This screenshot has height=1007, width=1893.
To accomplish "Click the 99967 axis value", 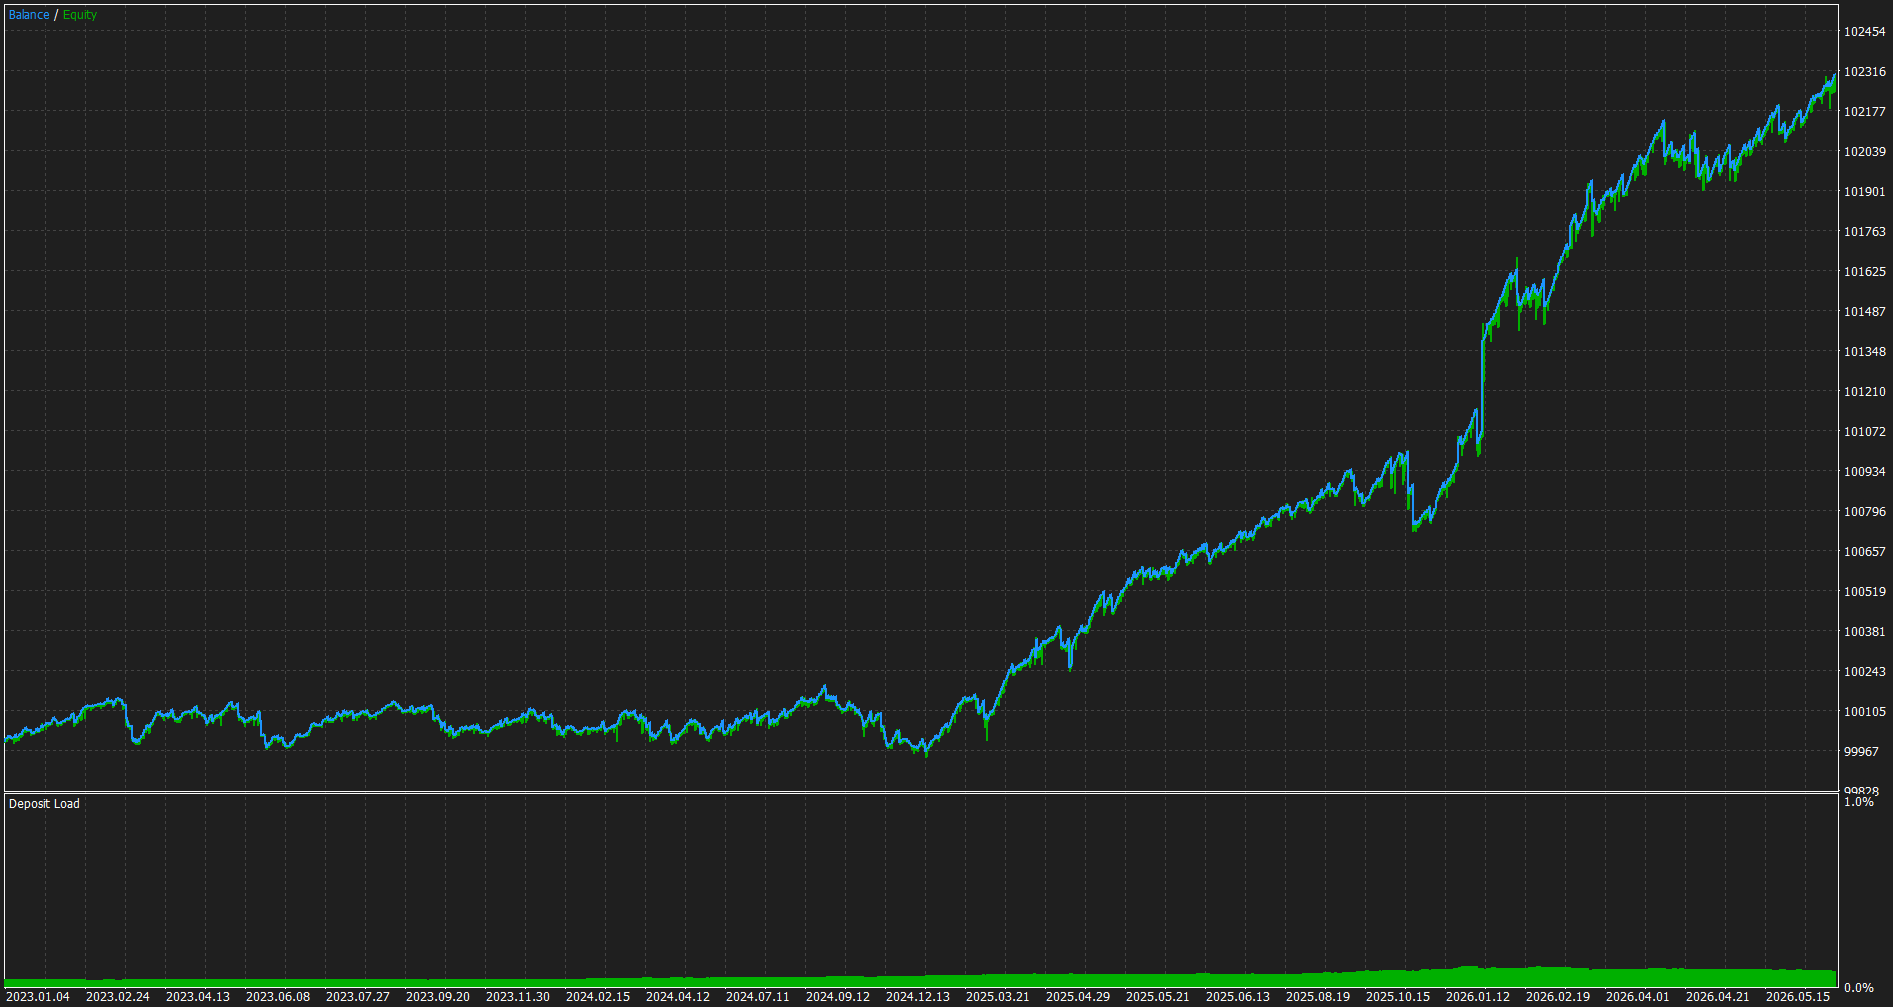I will point(1861,752).
